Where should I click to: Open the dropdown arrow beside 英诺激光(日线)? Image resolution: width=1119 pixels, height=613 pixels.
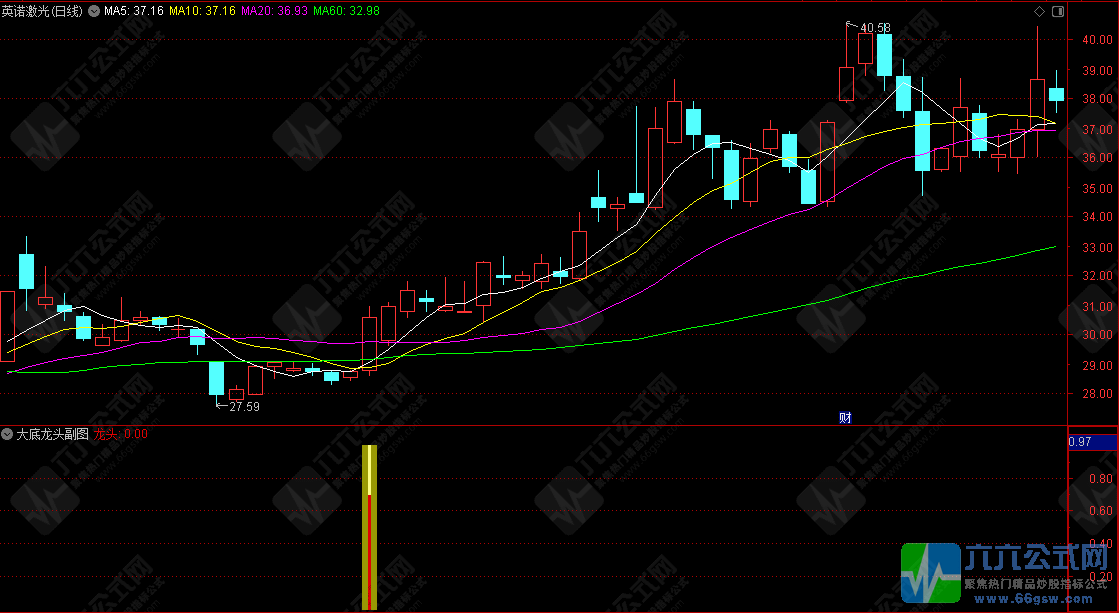(x=94, y=11)
